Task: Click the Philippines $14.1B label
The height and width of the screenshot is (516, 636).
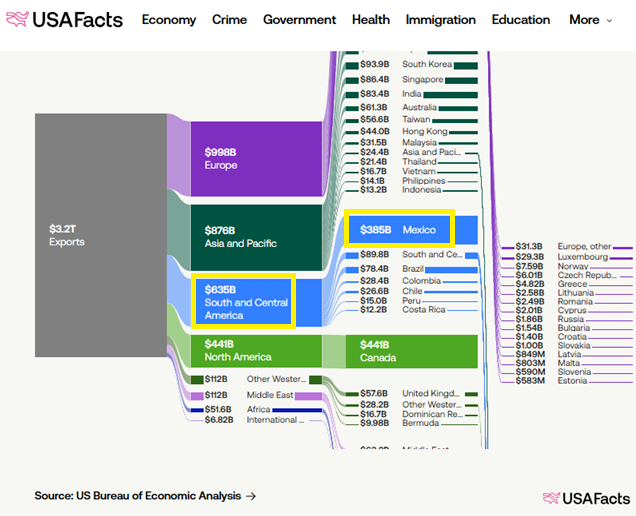Action: [x=402, y=181]
